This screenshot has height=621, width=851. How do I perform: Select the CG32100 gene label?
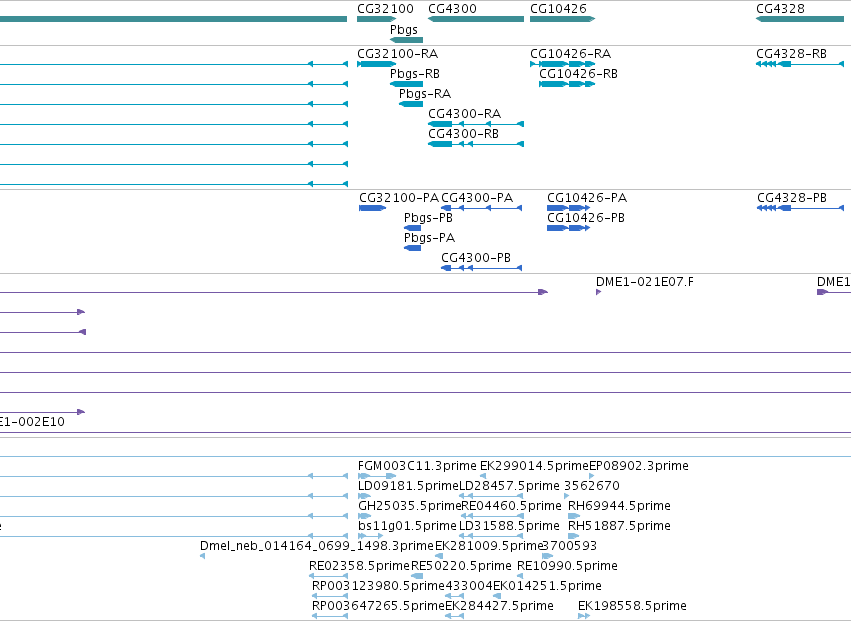click(x=385, y=9)
